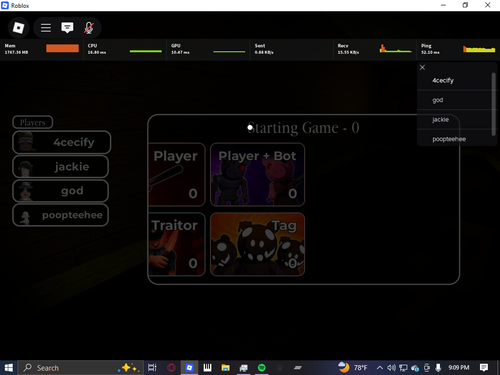Click the CPU stats graph
500x375 pixels.
(146, 51)
